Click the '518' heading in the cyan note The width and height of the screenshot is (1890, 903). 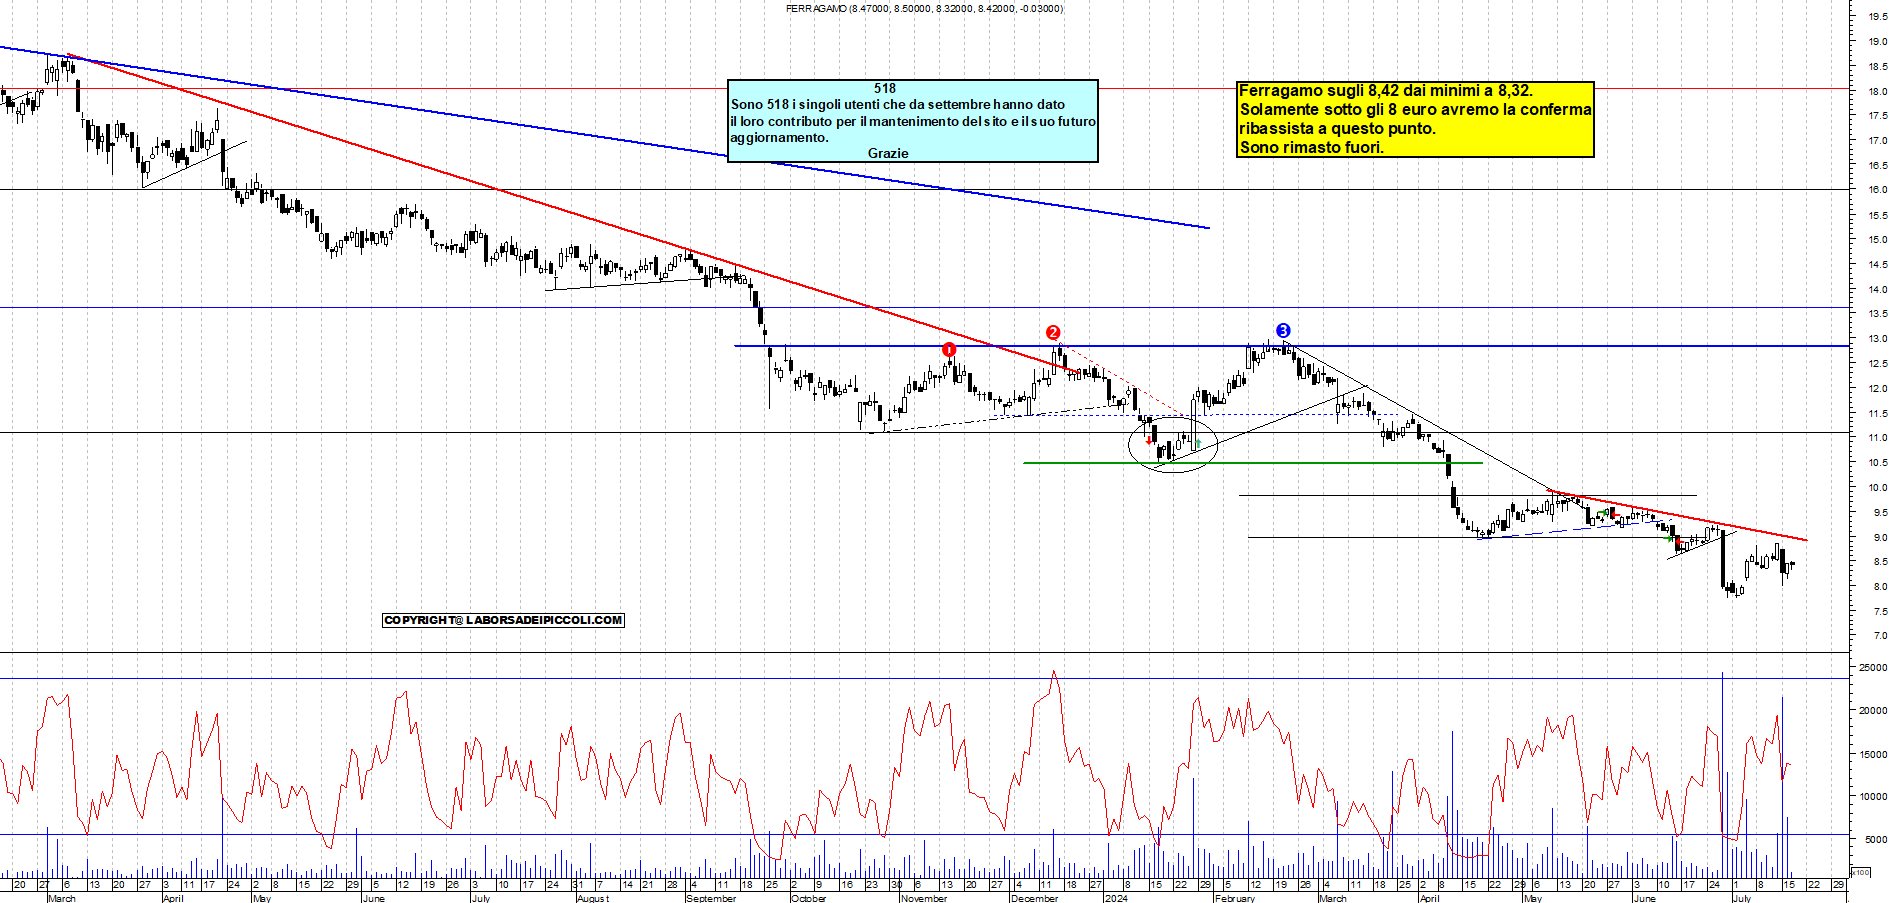pyautogui.click(x=885, y=89)
